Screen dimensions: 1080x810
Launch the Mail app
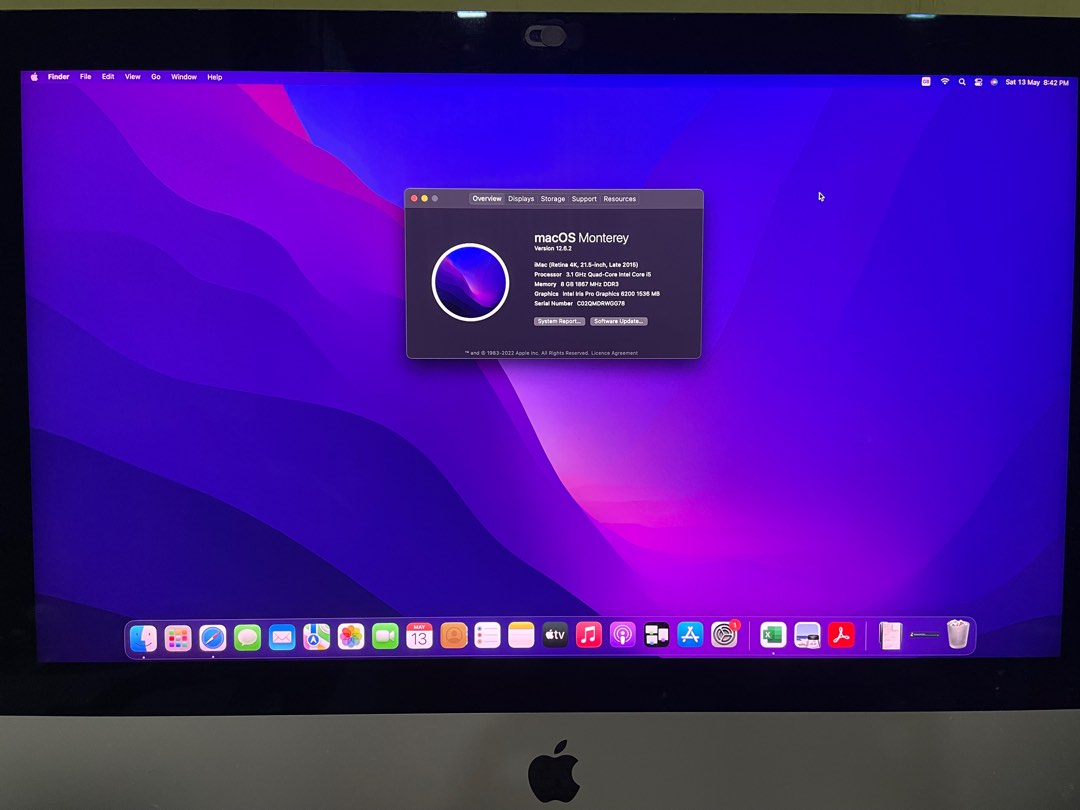point(281,635)
